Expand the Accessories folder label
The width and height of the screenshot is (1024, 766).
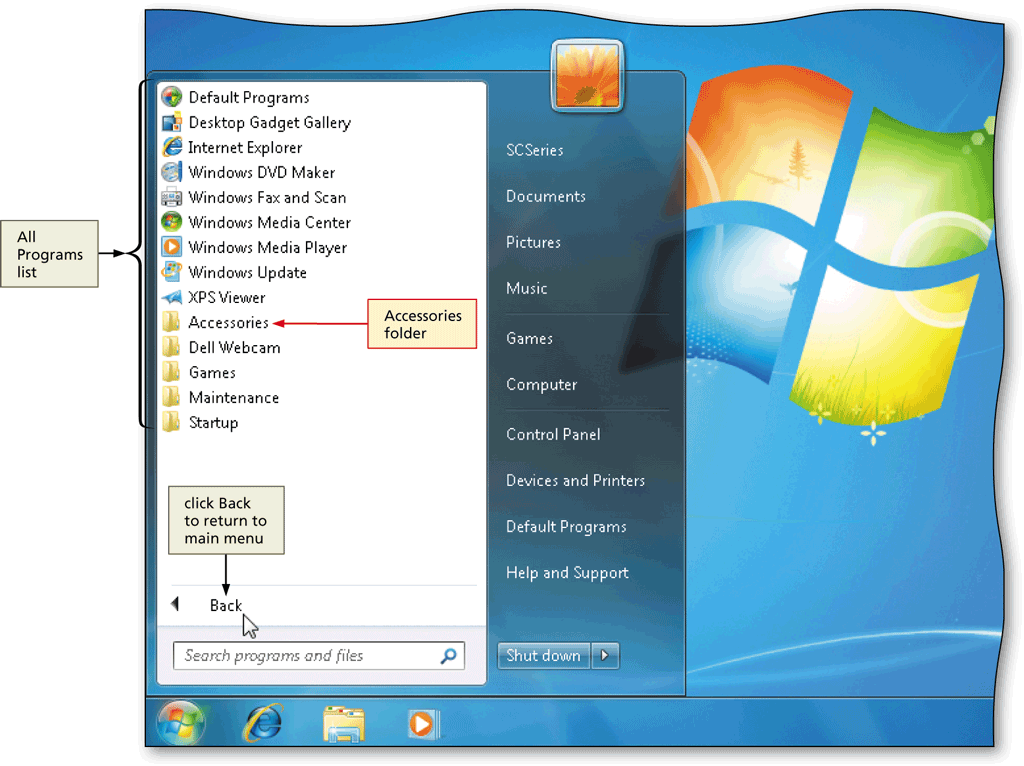(x=229, y=323)
